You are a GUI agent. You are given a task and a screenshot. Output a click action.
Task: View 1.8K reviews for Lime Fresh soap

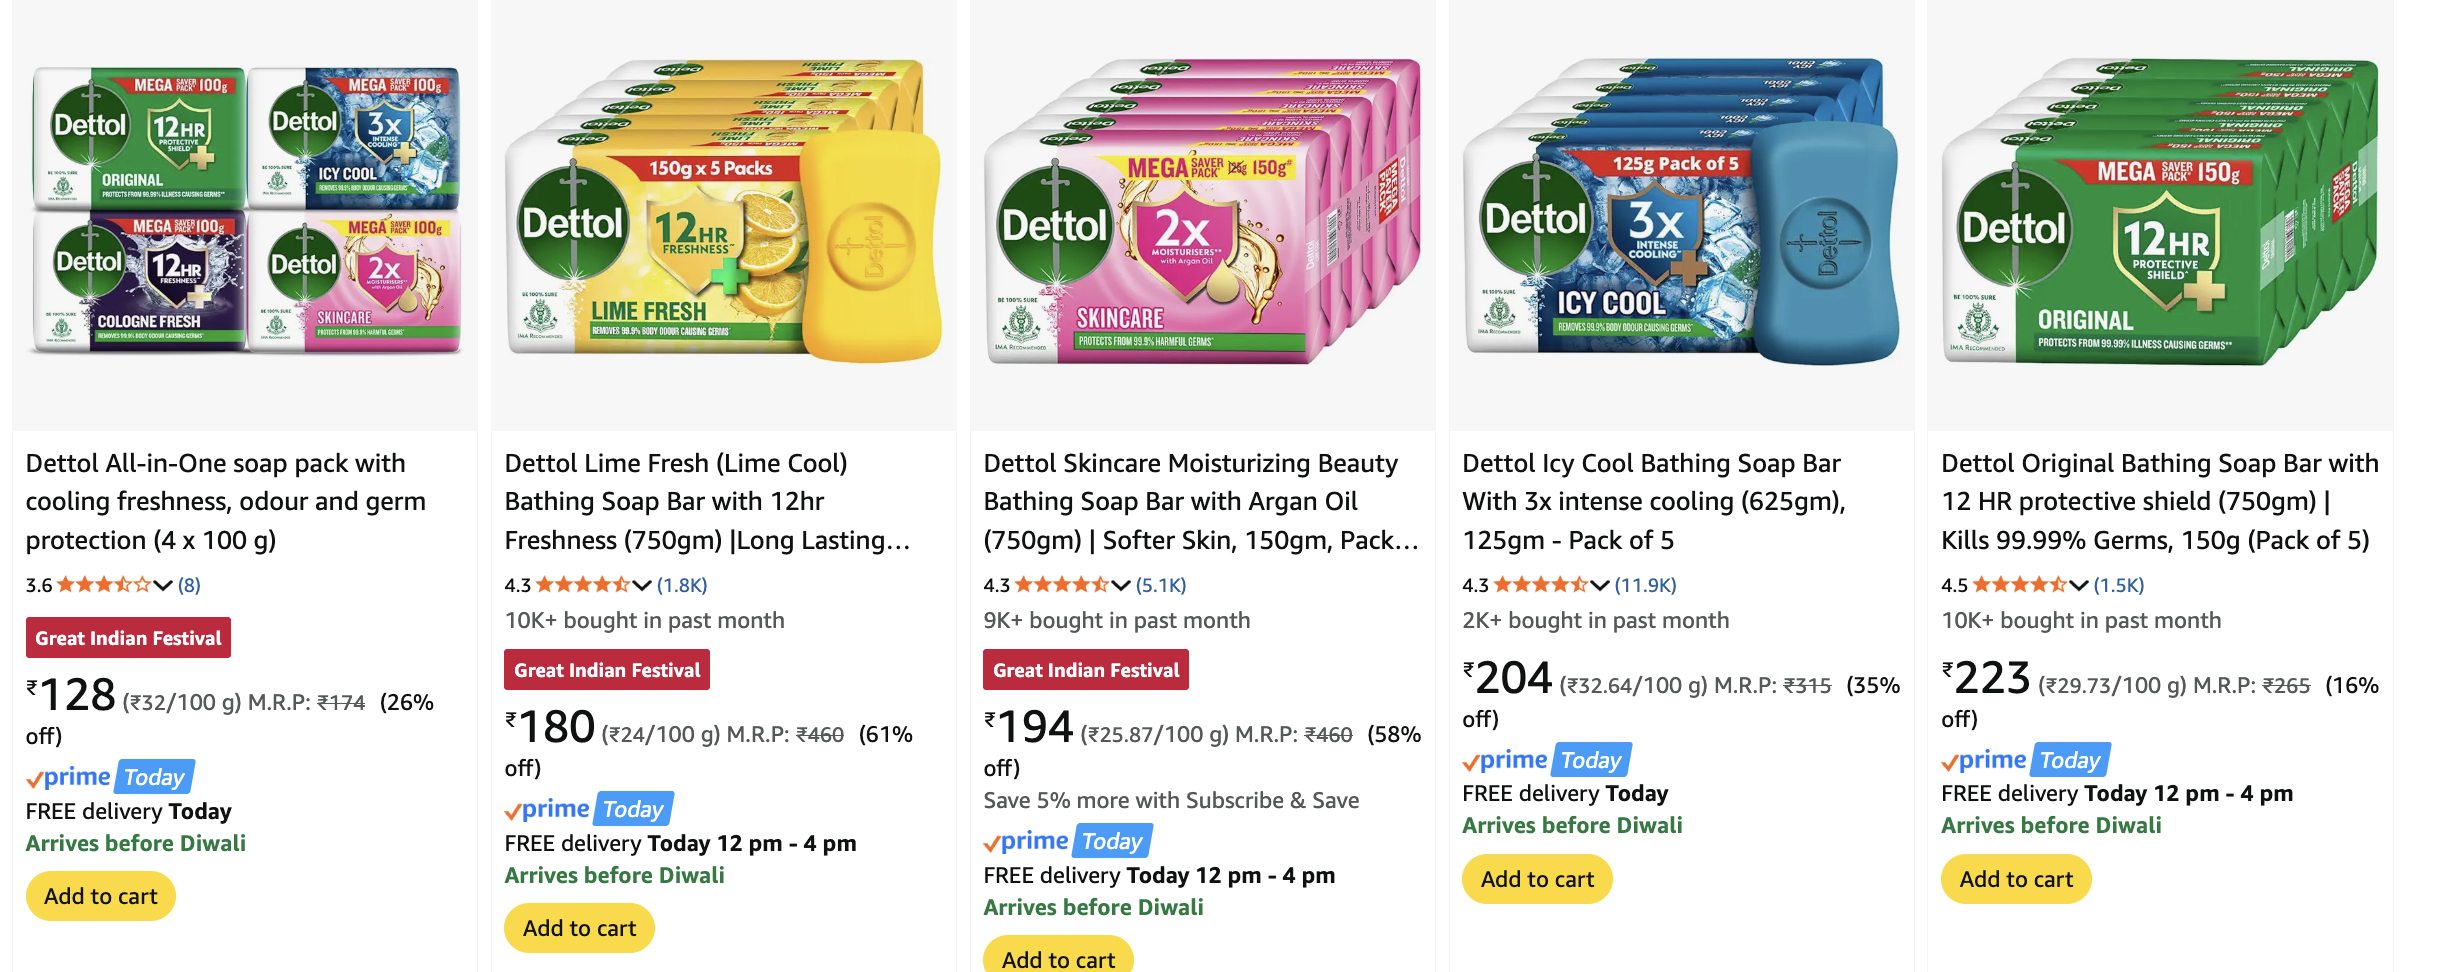[682, 585]
